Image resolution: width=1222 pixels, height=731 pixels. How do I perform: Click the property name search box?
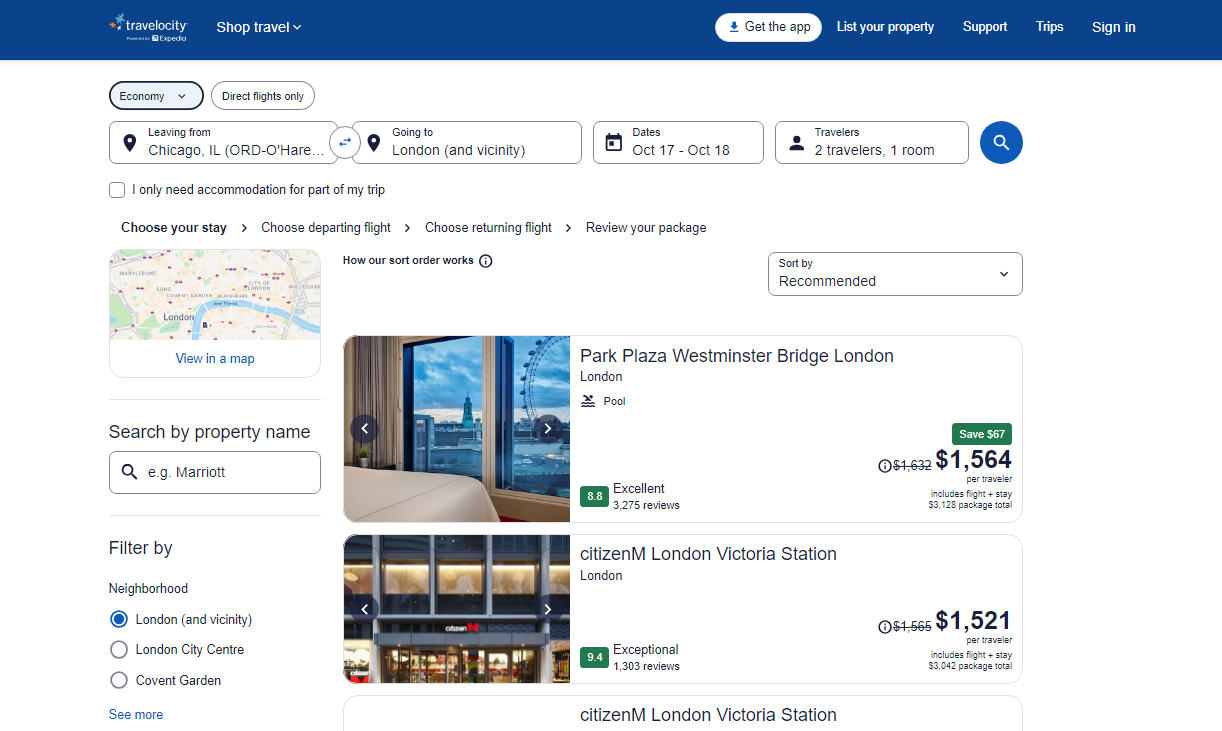pyautogui.click(x=215, y=472)
